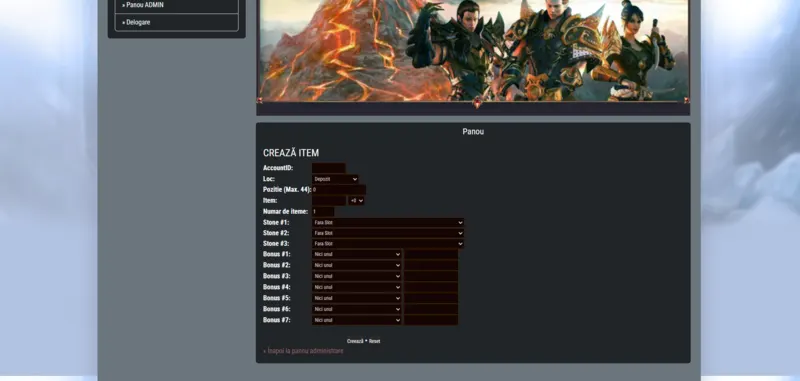Click the Bonus #2 value field

tap(431, 265)
